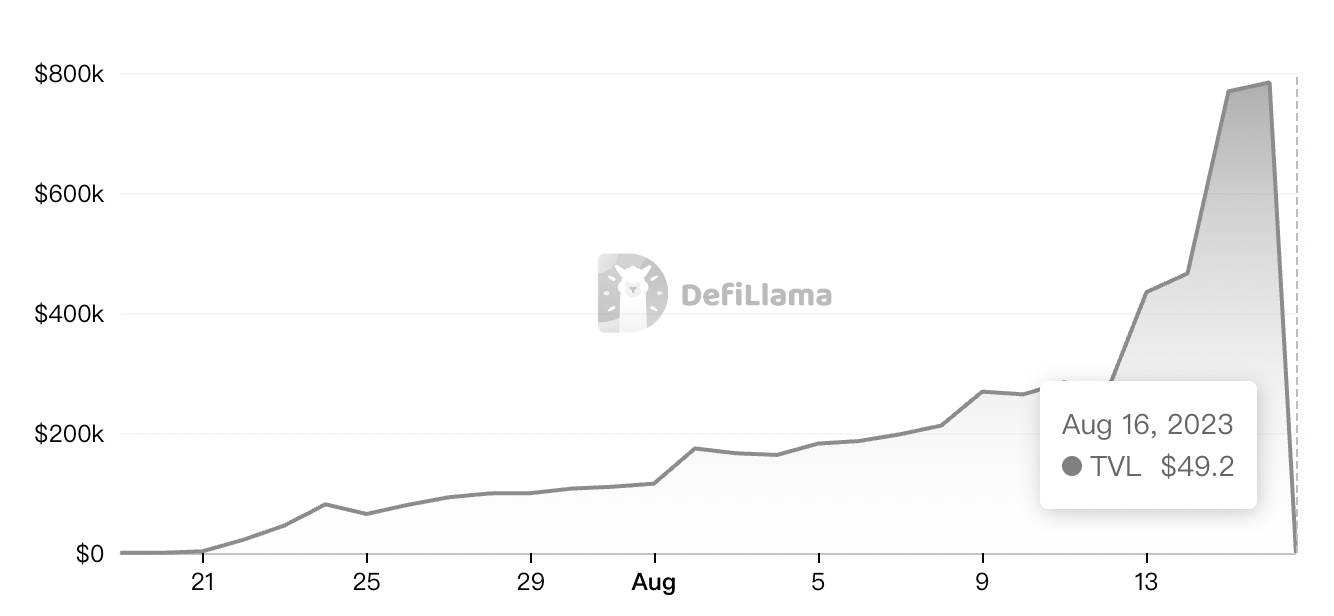Viewport: 1334px width, 616px height.
Task: Click the $400k y-axis label
Action: click(69, 314)
